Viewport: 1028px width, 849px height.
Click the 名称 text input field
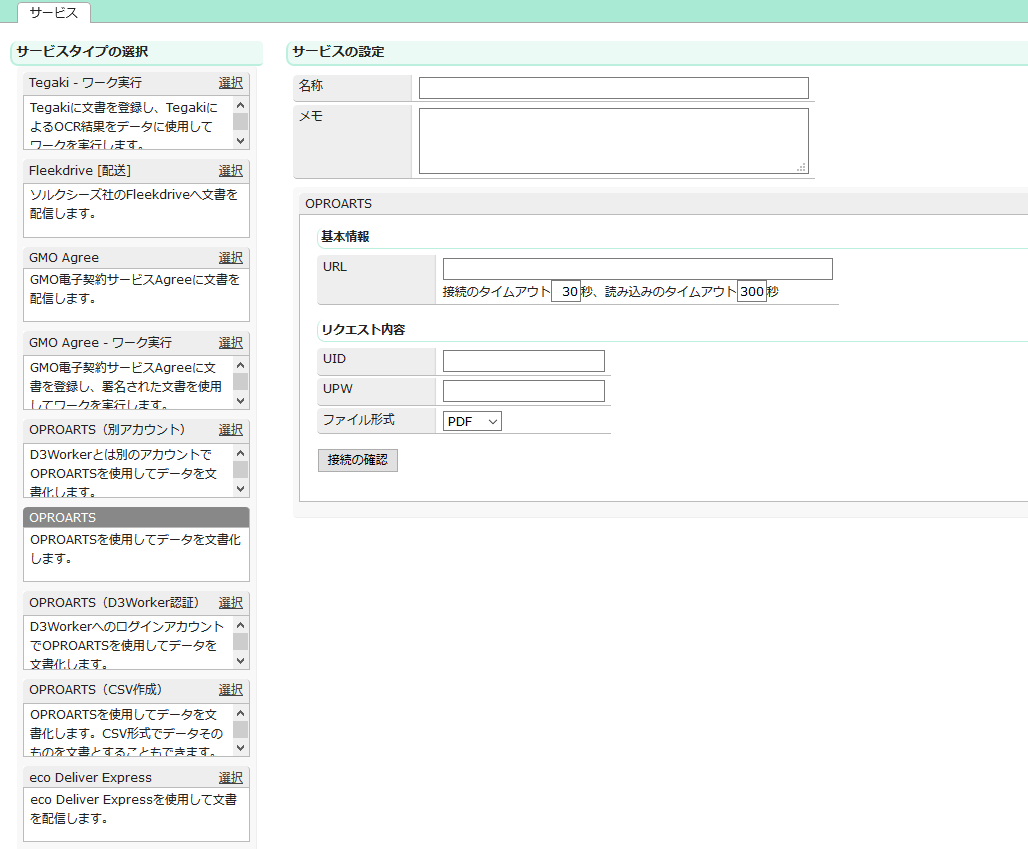coord(613,88)
